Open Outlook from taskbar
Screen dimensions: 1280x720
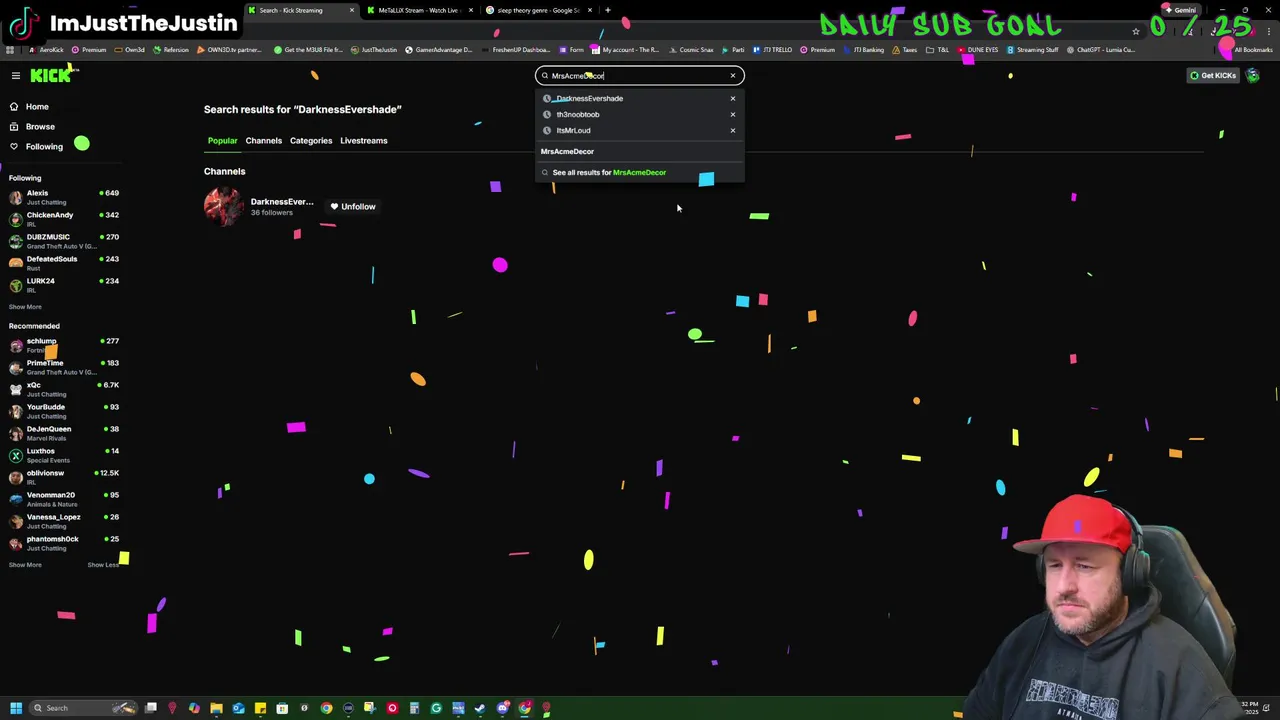tap(238, 708)
